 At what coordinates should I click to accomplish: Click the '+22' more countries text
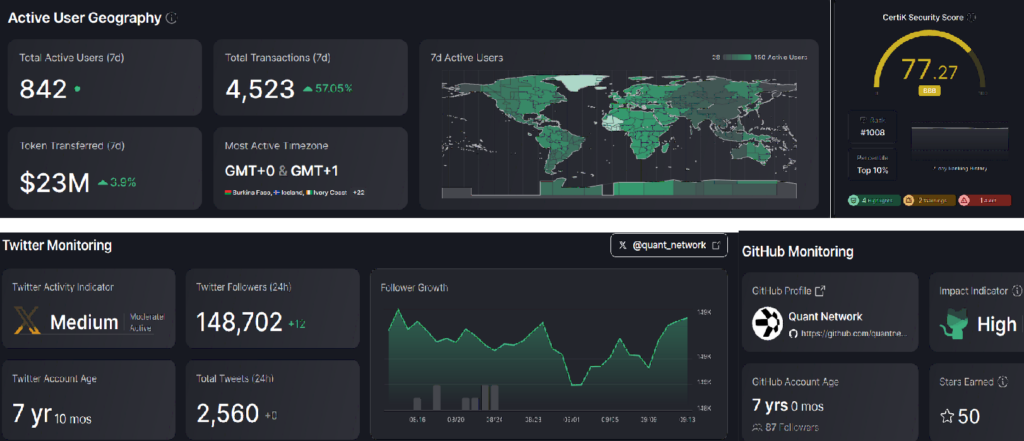tap(359, 194)
